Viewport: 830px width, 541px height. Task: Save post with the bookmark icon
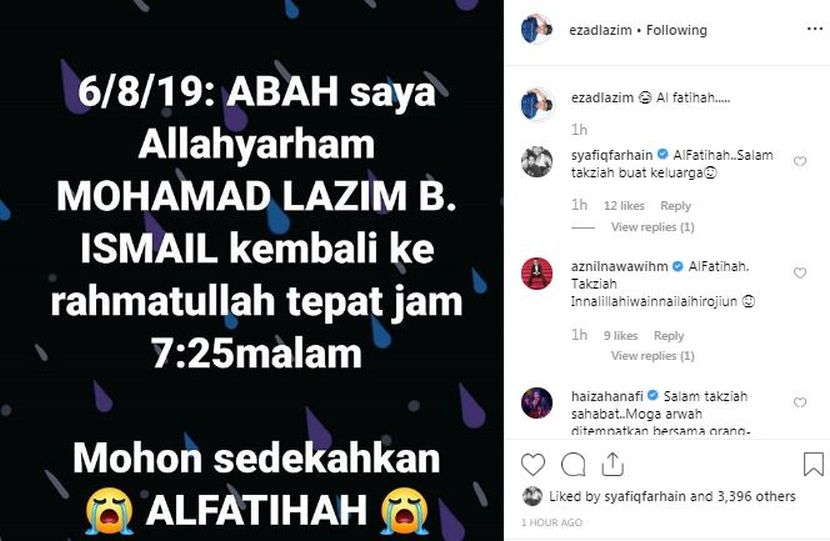click(813, 464)
